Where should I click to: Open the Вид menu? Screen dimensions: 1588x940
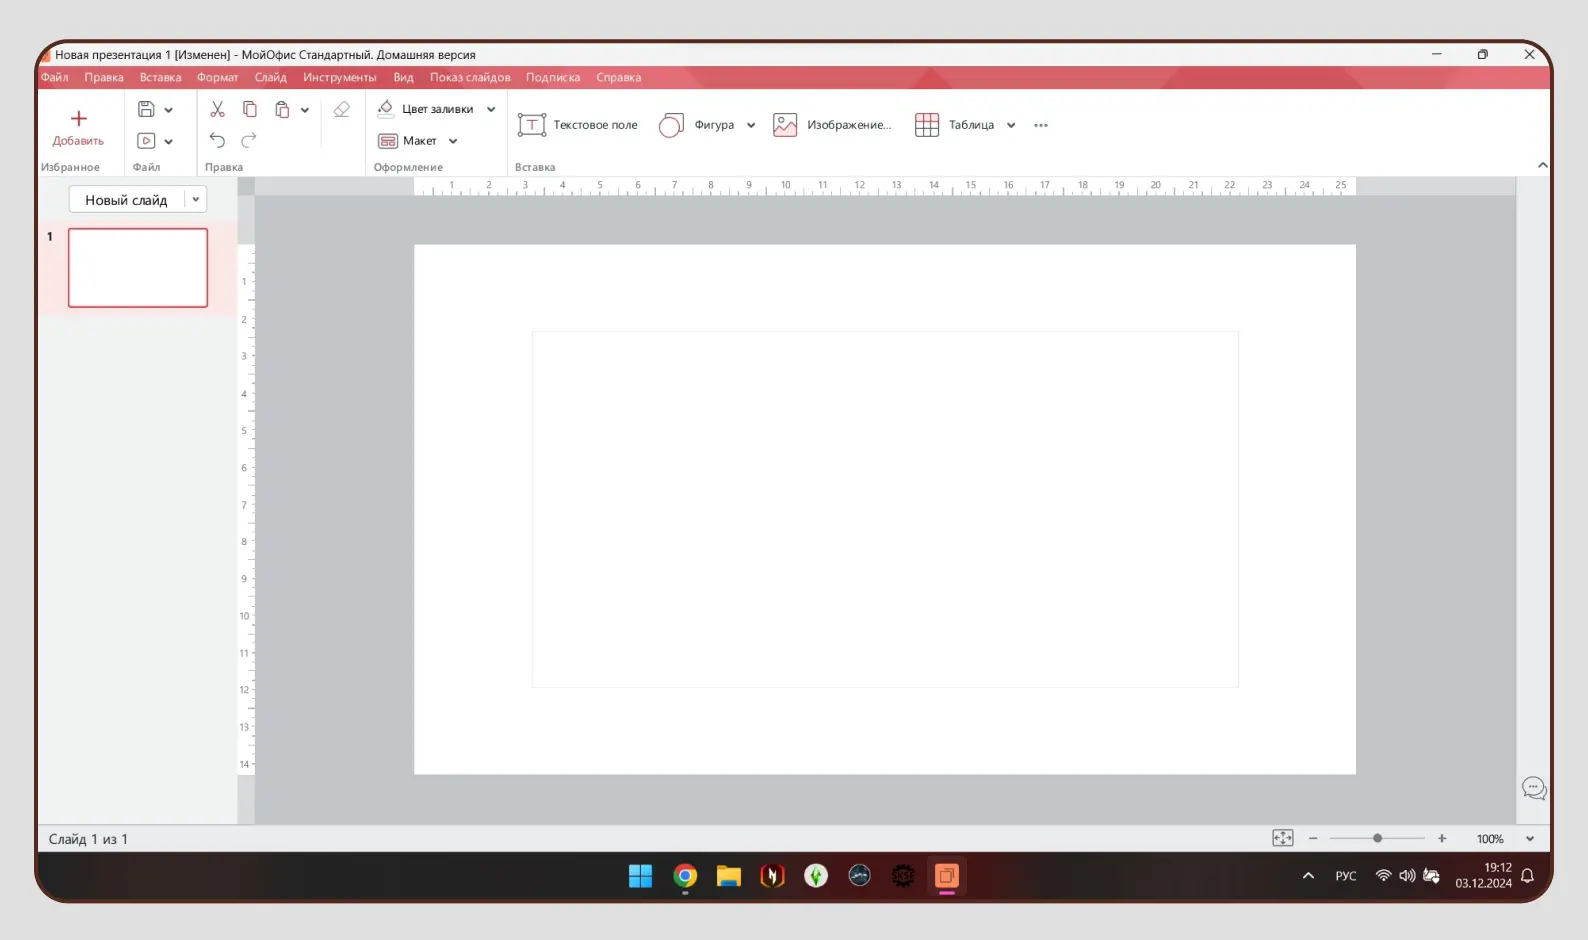pos(403,78)
